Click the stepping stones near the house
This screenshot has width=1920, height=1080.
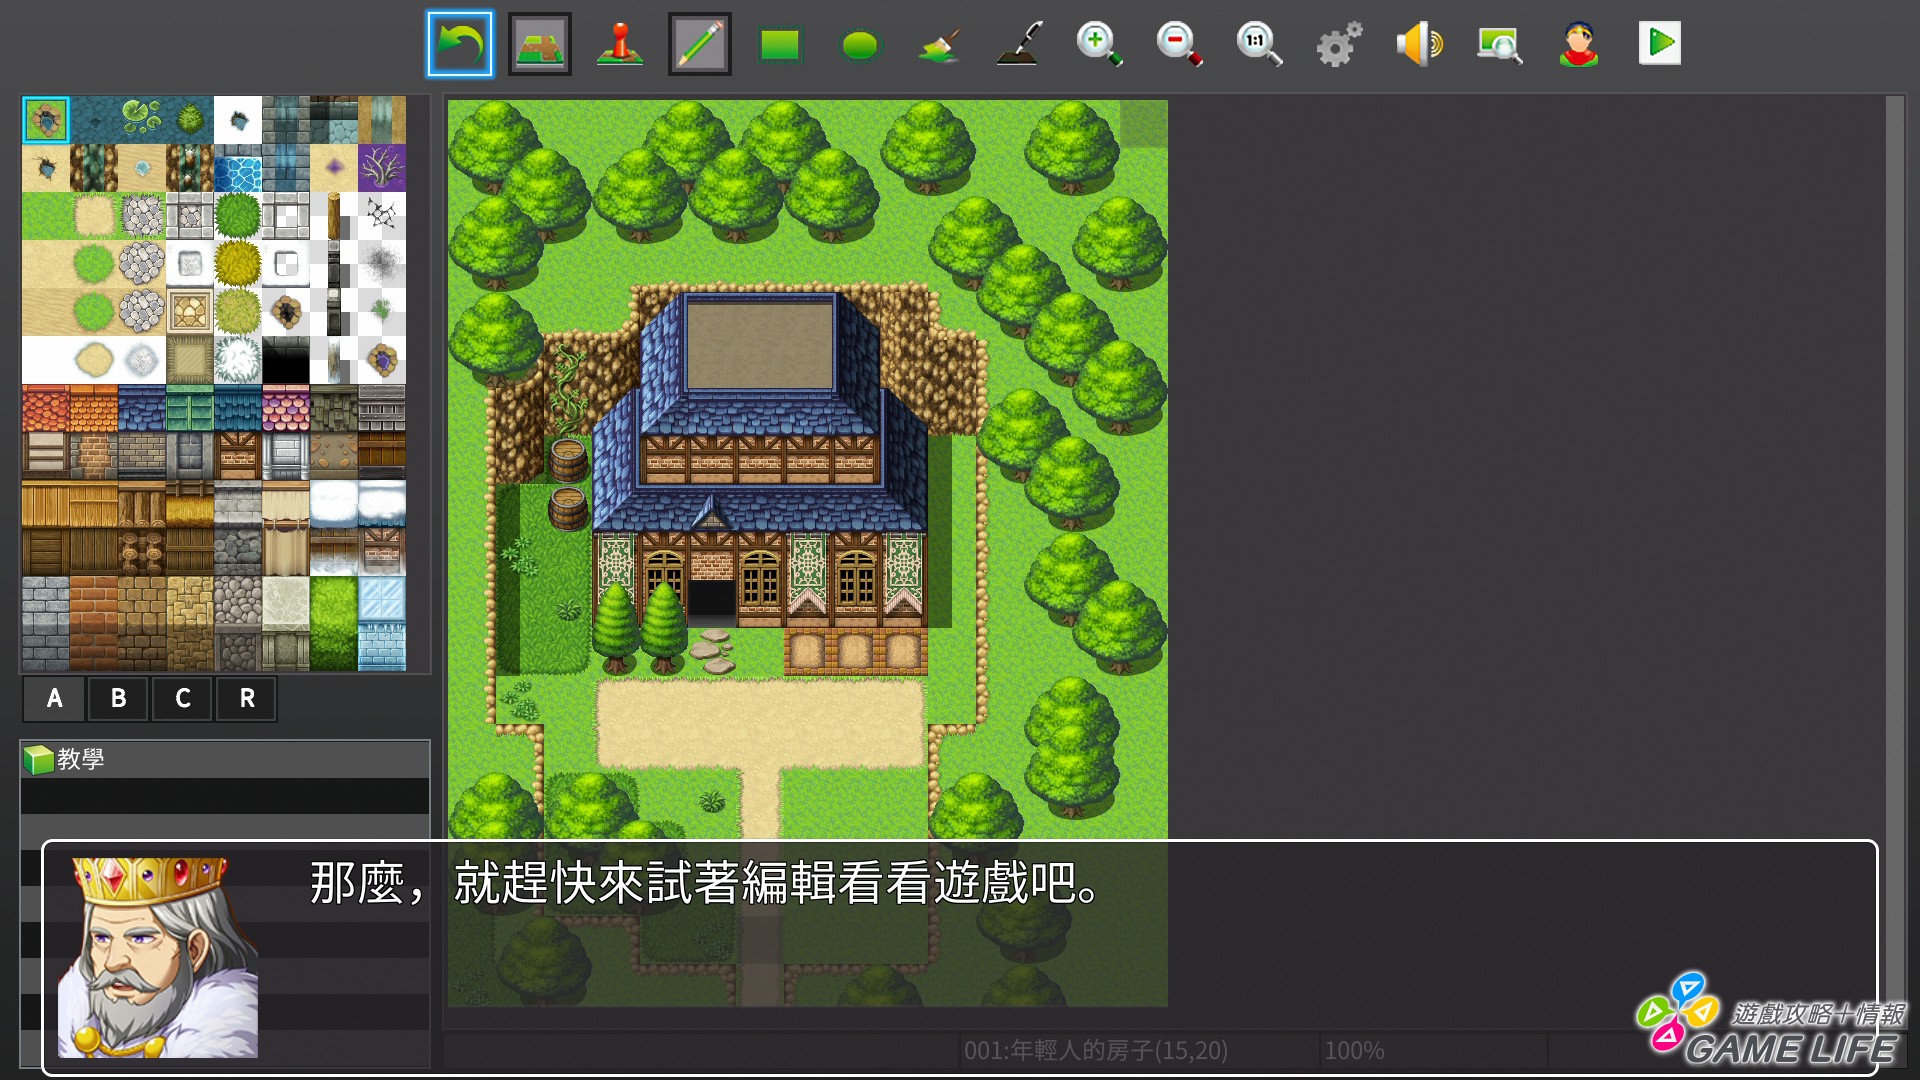pyautogui.click(x=712, y=650)
